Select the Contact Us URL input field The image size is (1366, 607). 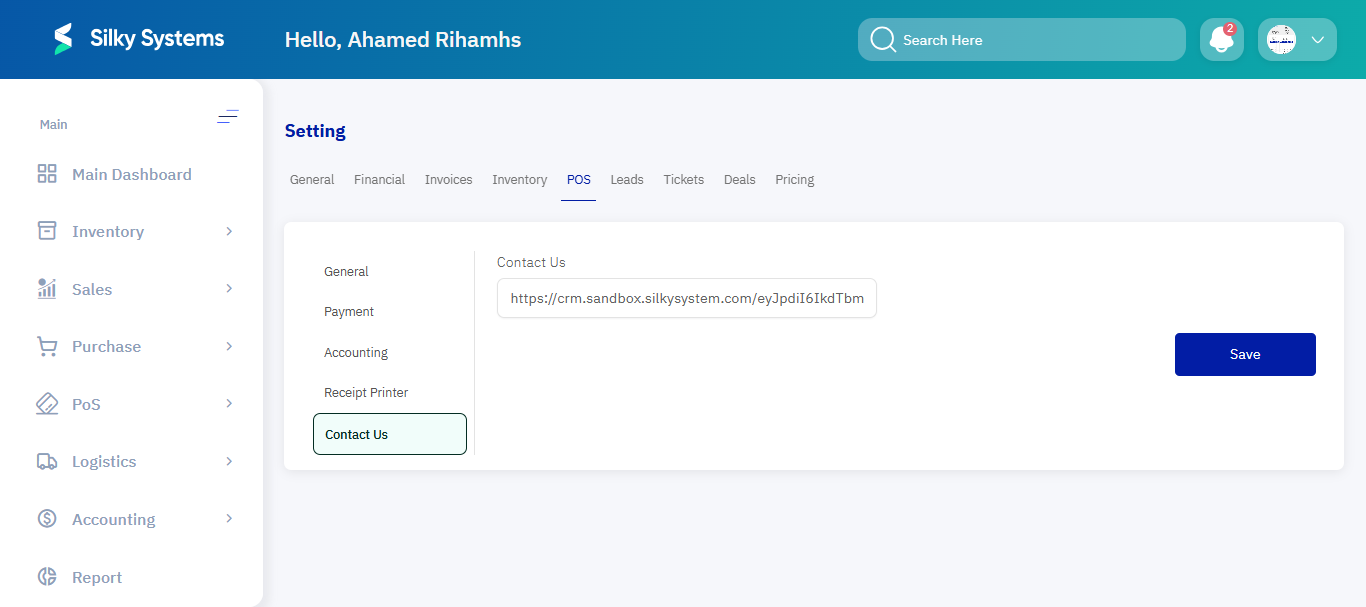pos(687,298)
